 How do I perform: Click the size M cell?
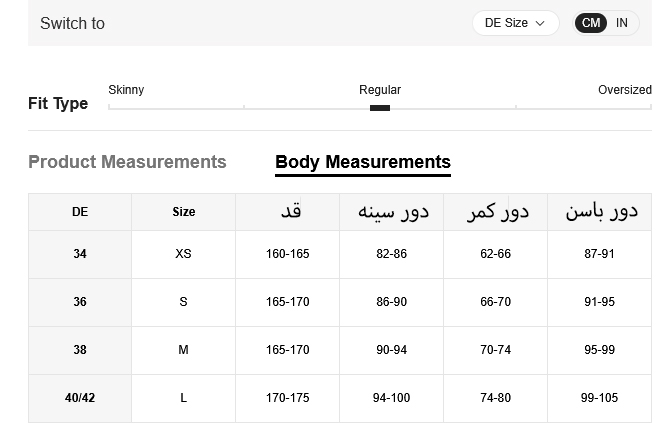click(x=183, y=350)
